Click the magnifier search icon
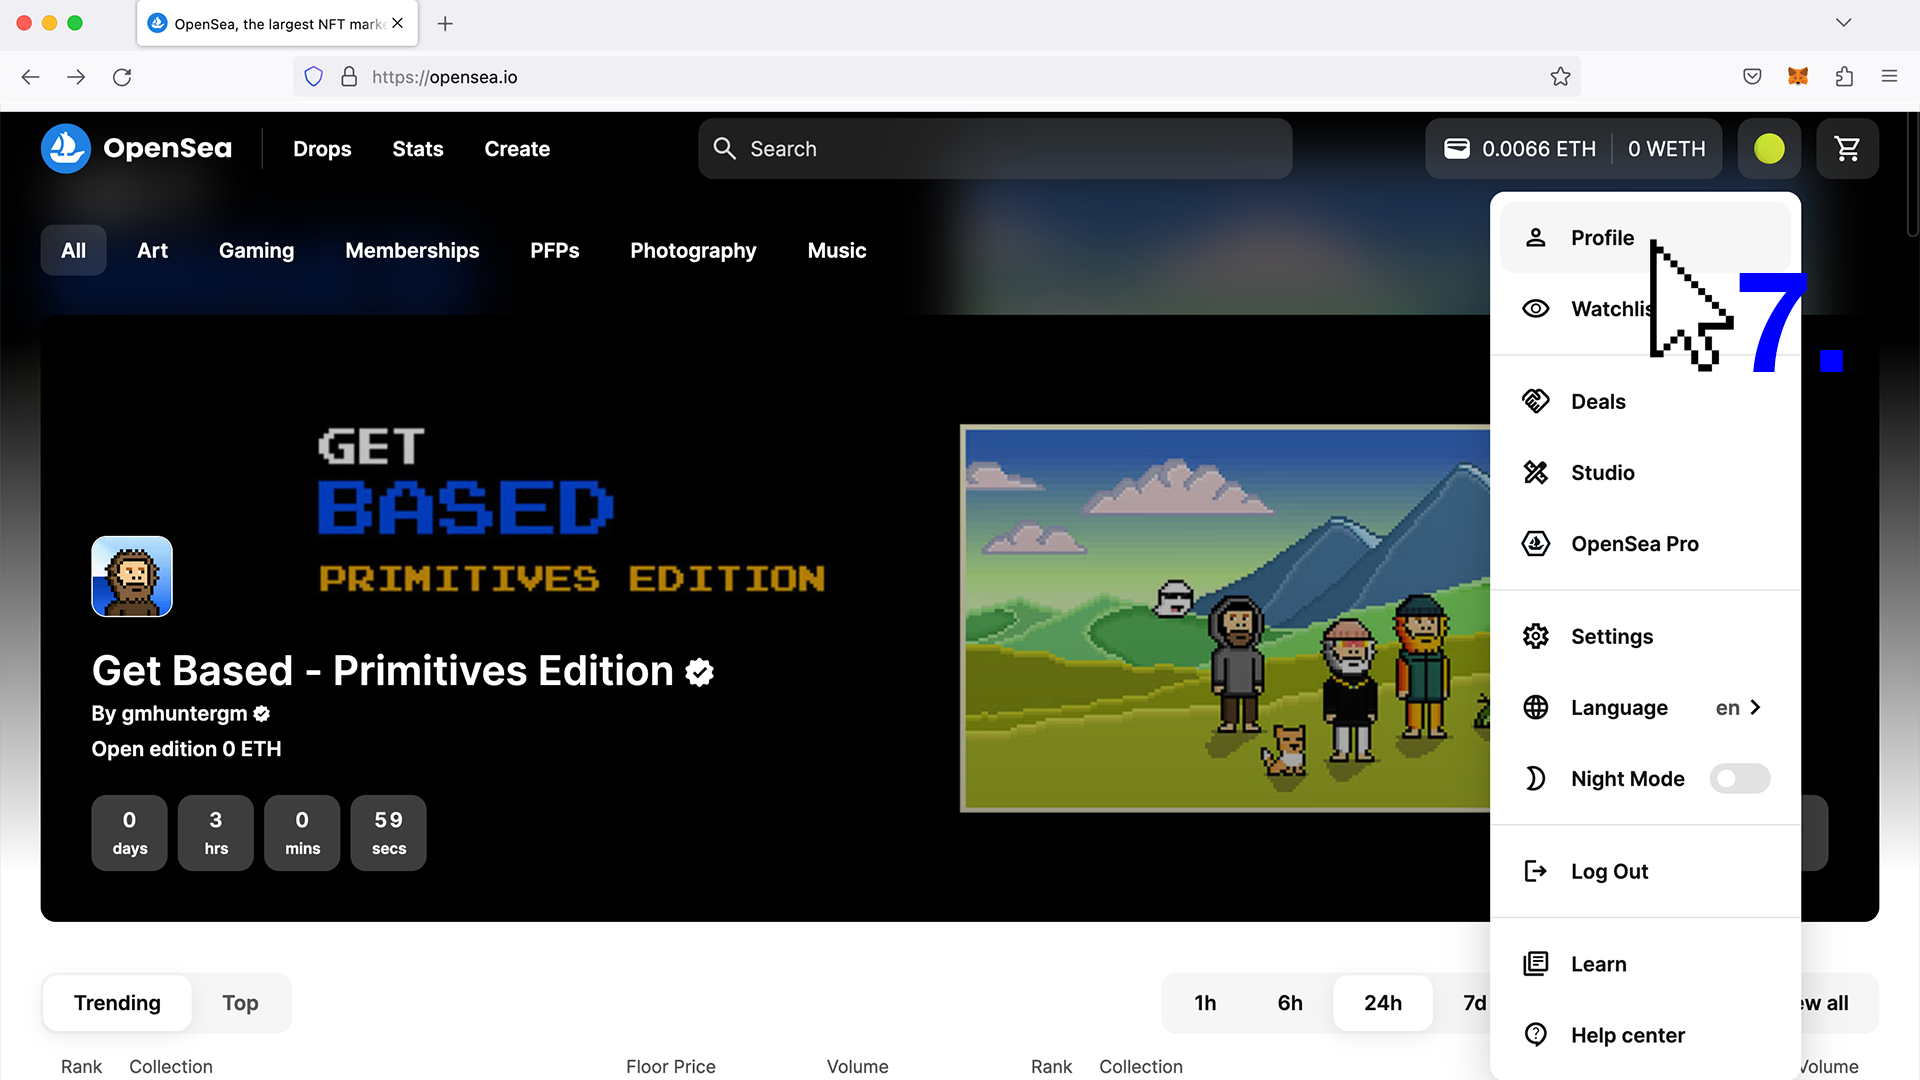Image resolution: width=1920 pixels, height=1080 pixels. pos(724,149)
